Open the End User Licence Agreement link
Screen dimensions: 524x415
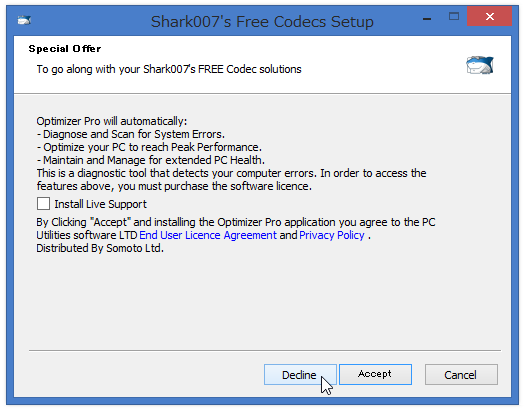[x=208, y=235]
